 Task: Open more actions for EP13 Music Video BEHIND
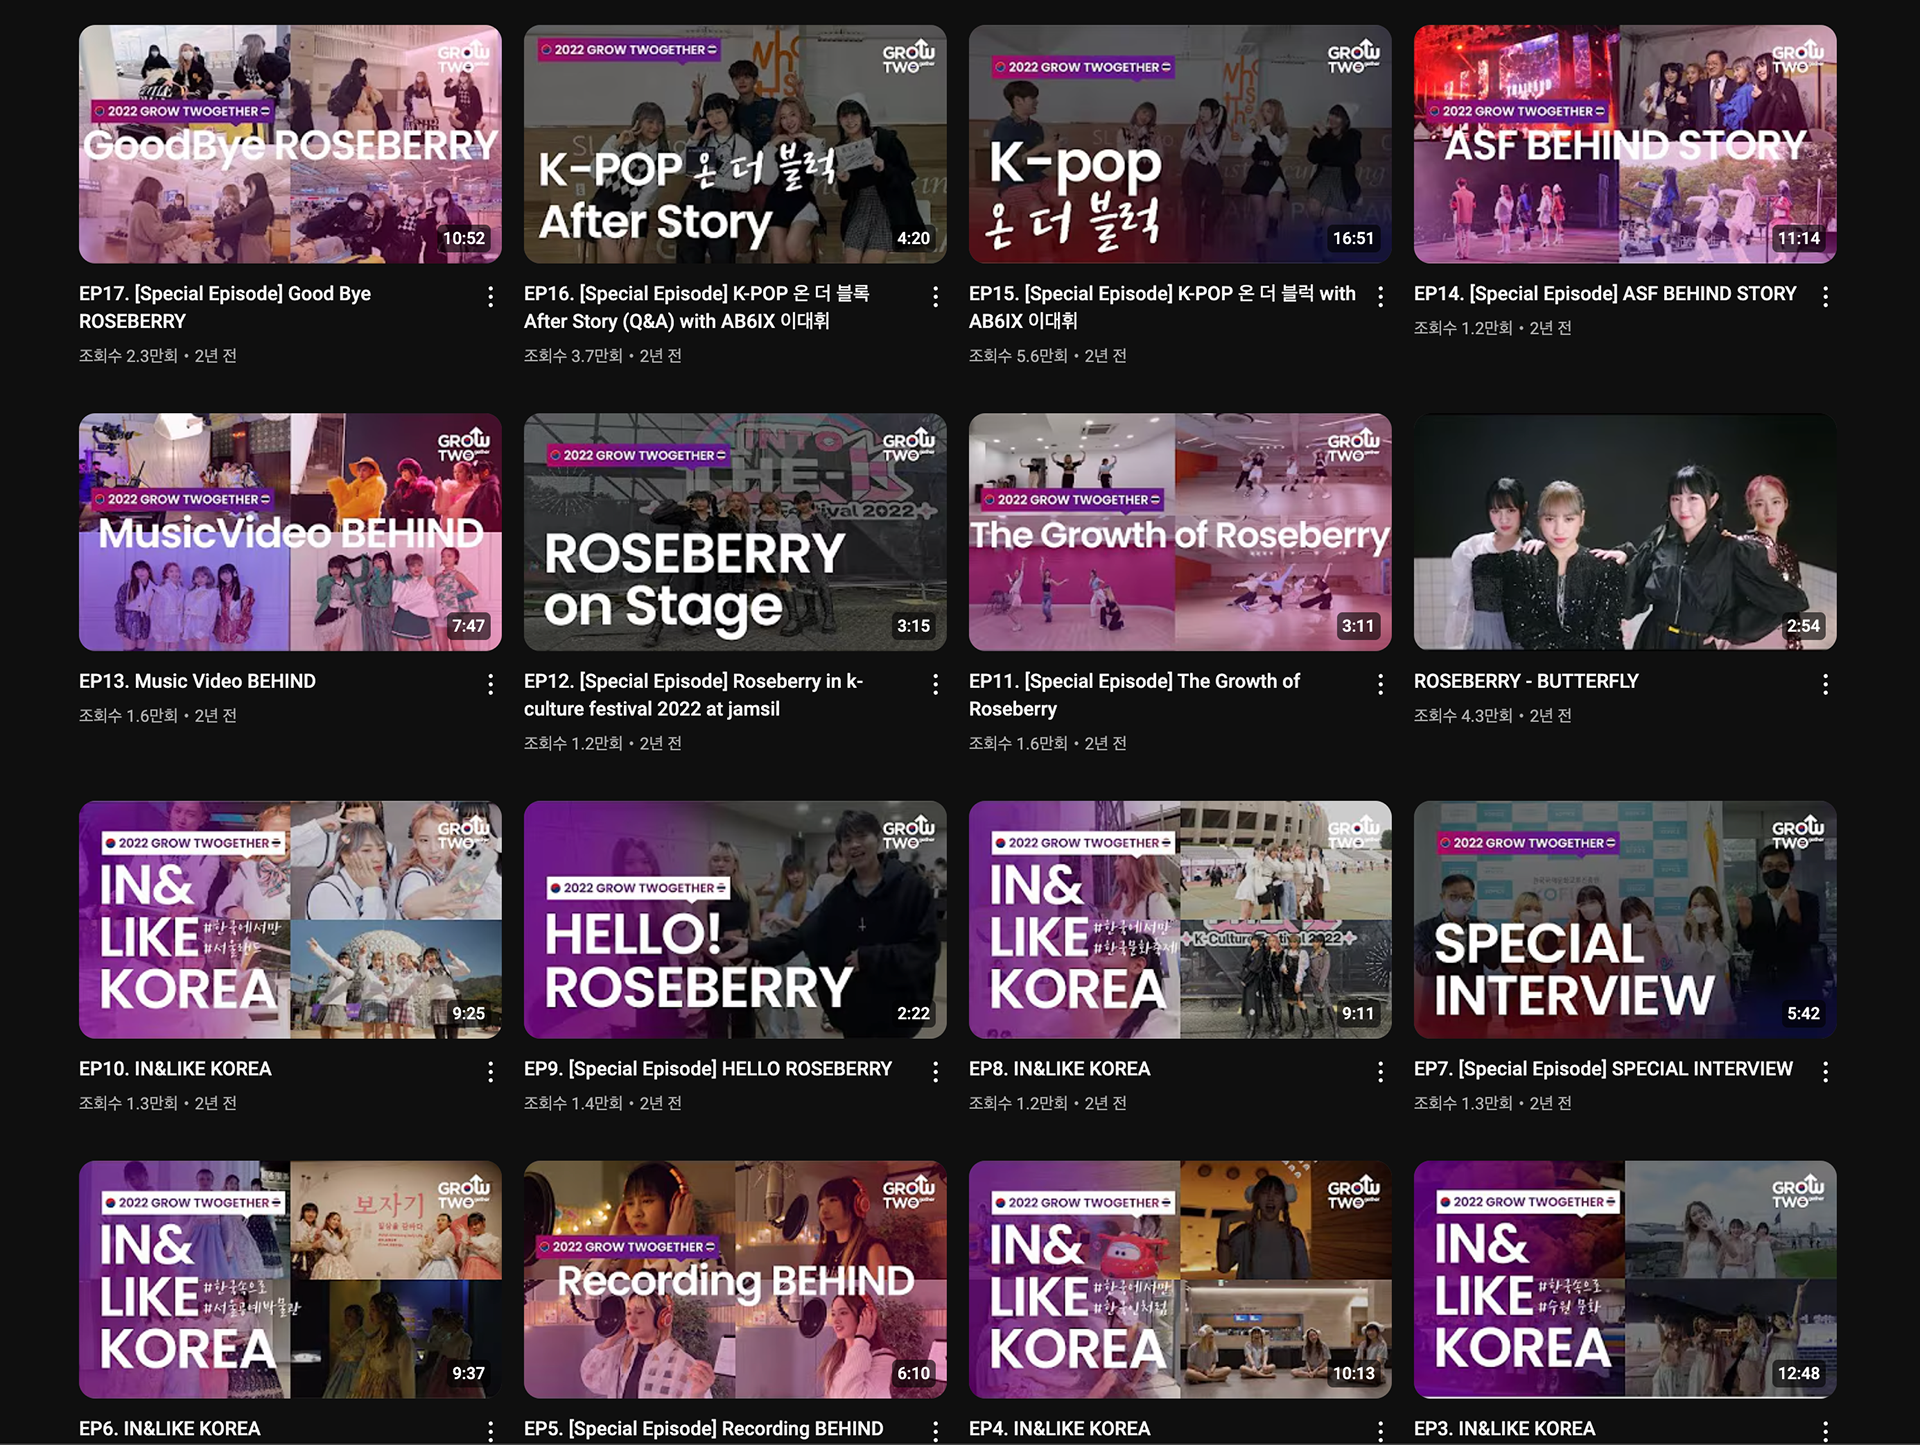490,685
